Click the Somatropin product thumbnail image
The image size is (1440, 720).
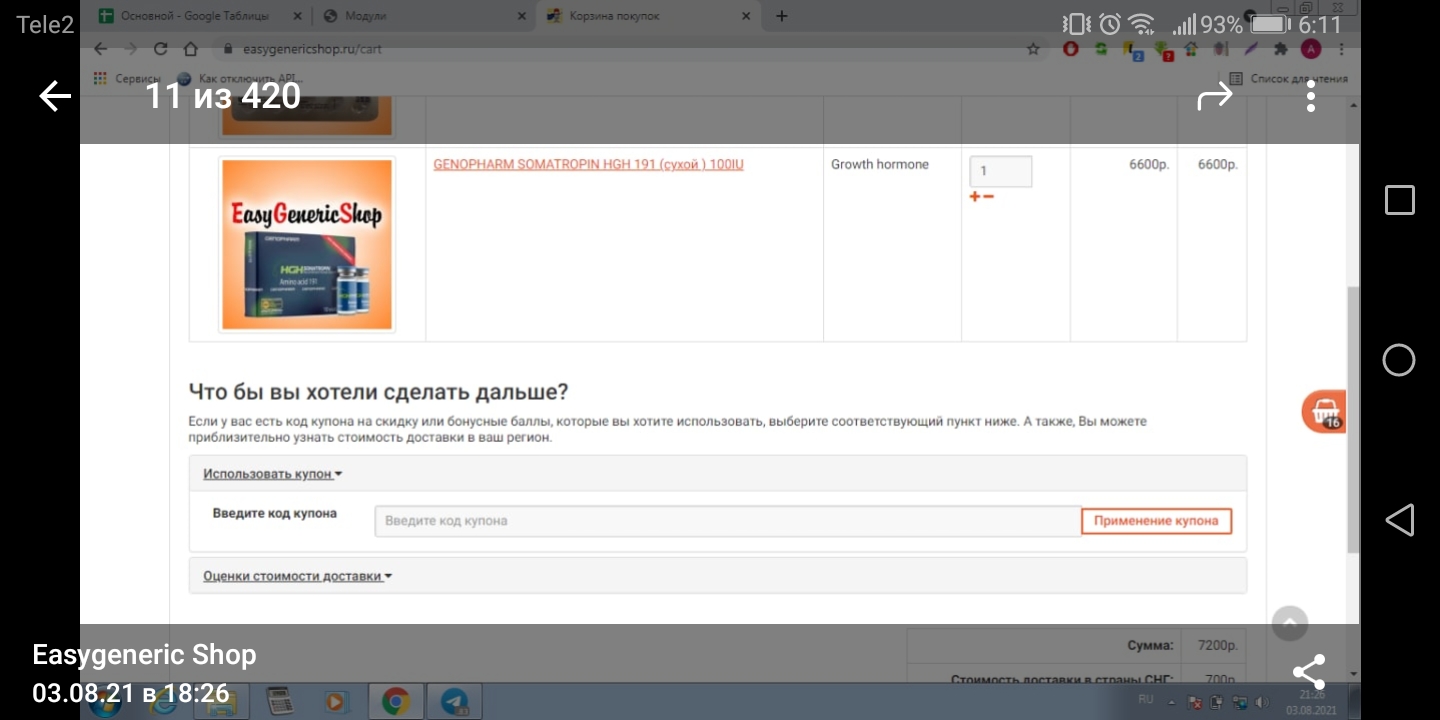[307, 244]
